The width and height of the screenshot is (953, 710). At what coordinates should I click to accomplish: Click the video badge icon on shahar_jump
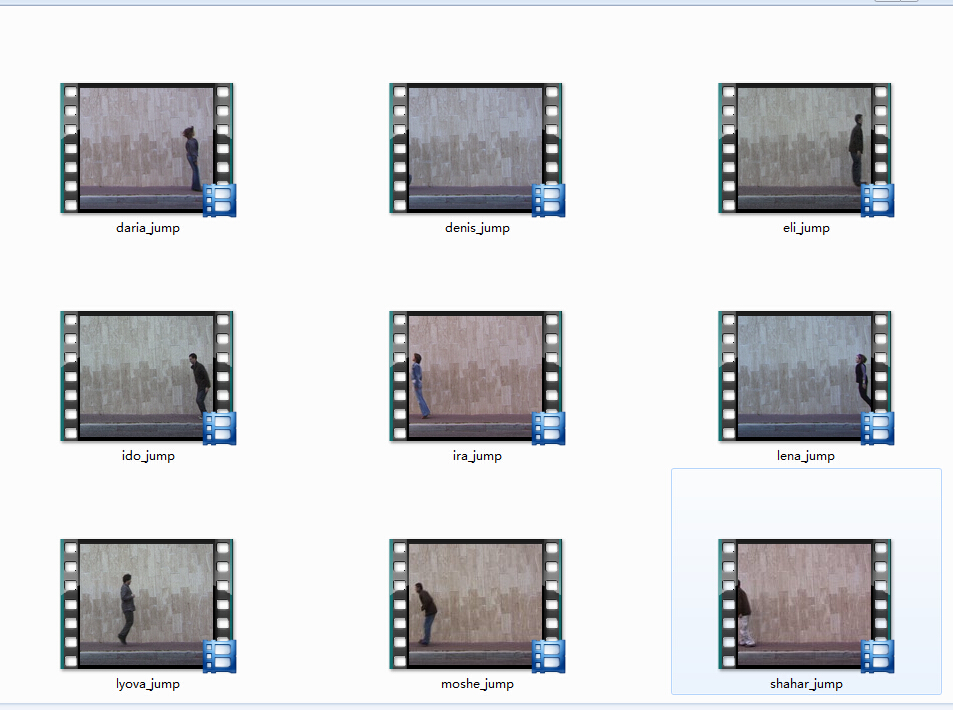click(878, 656)
